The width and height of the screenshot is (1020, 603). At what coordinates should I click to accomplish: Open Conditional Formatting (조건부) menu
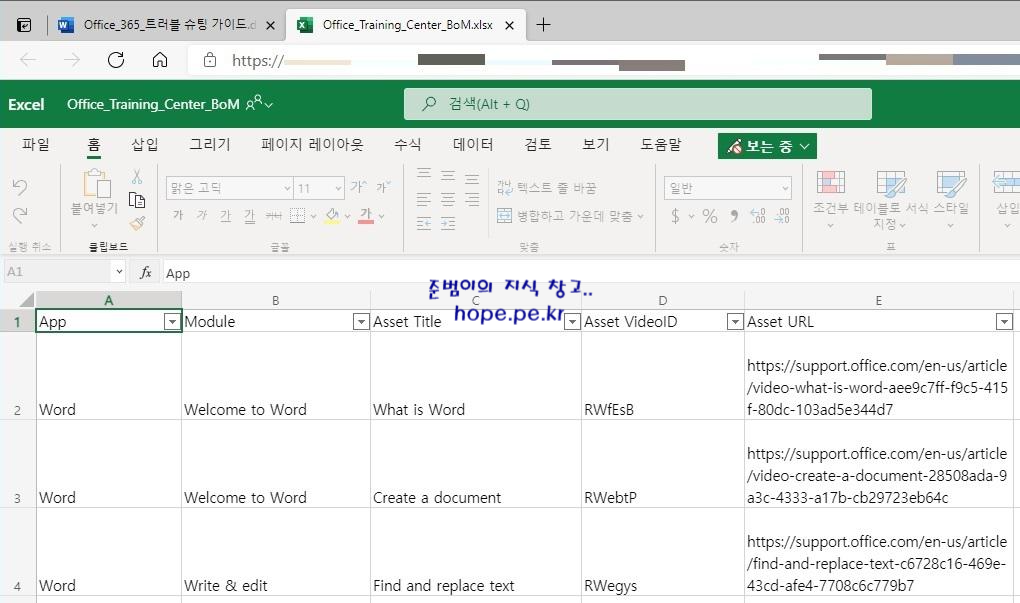pos(831,198)
